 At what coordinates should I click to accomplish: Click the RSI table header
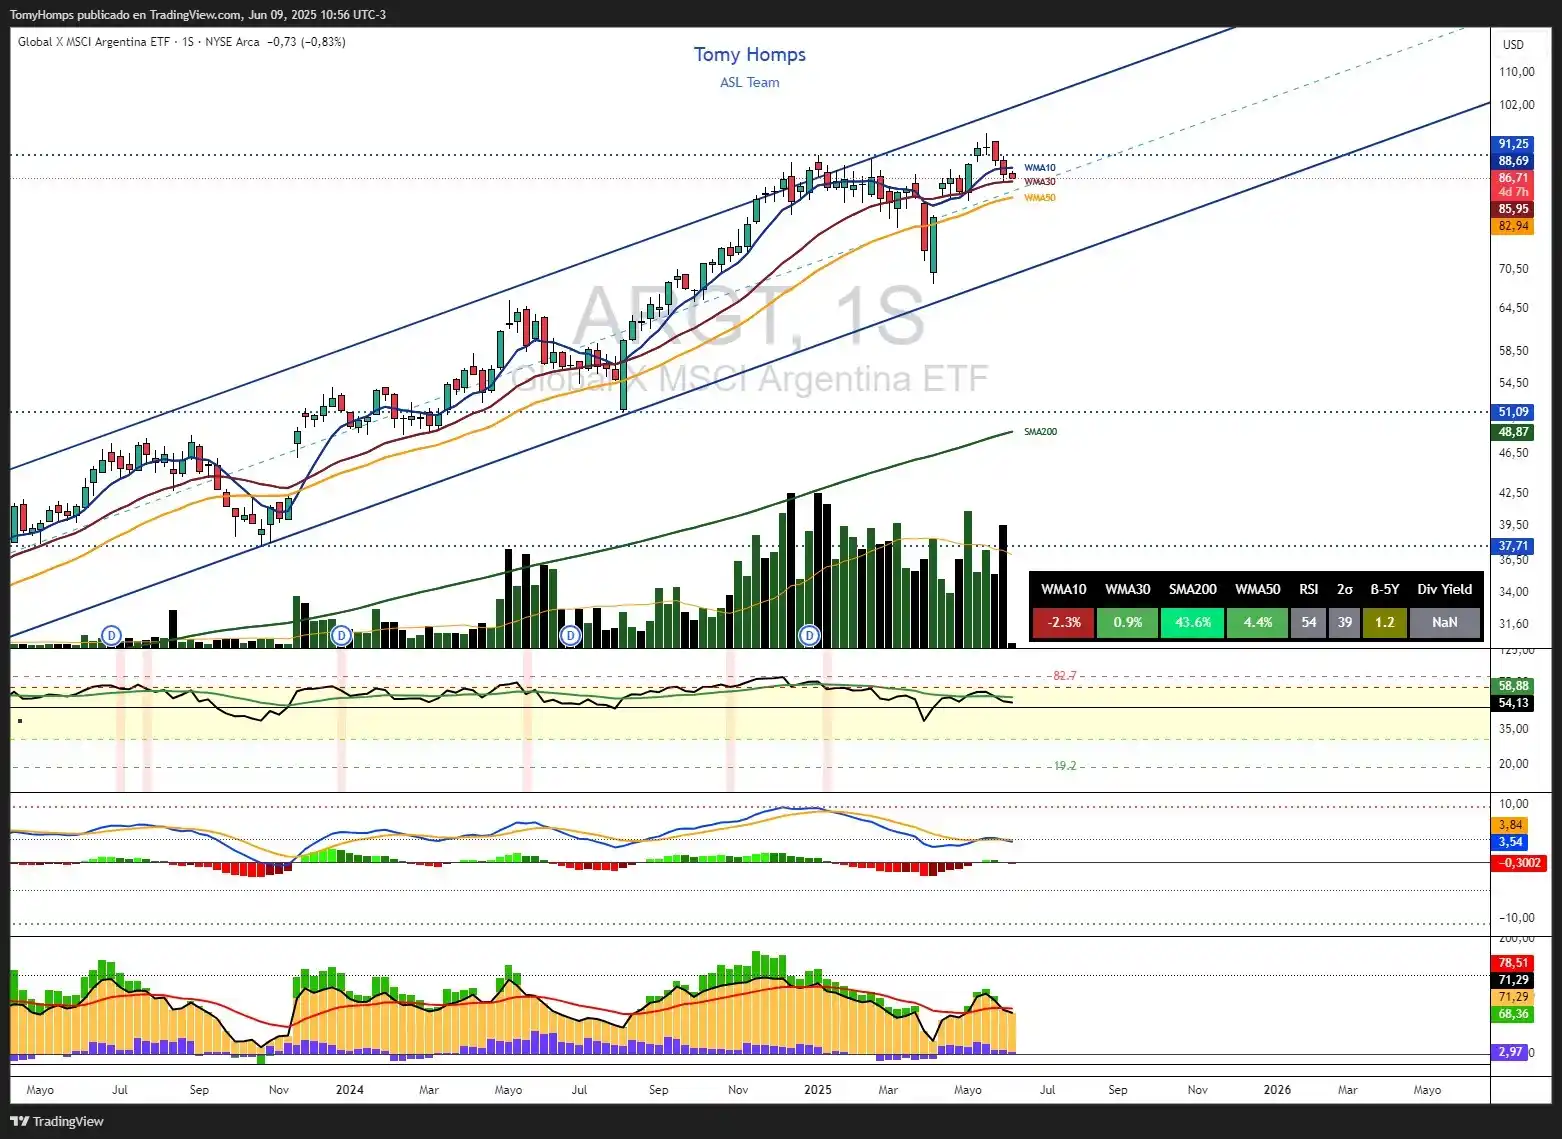(1308, 589)
